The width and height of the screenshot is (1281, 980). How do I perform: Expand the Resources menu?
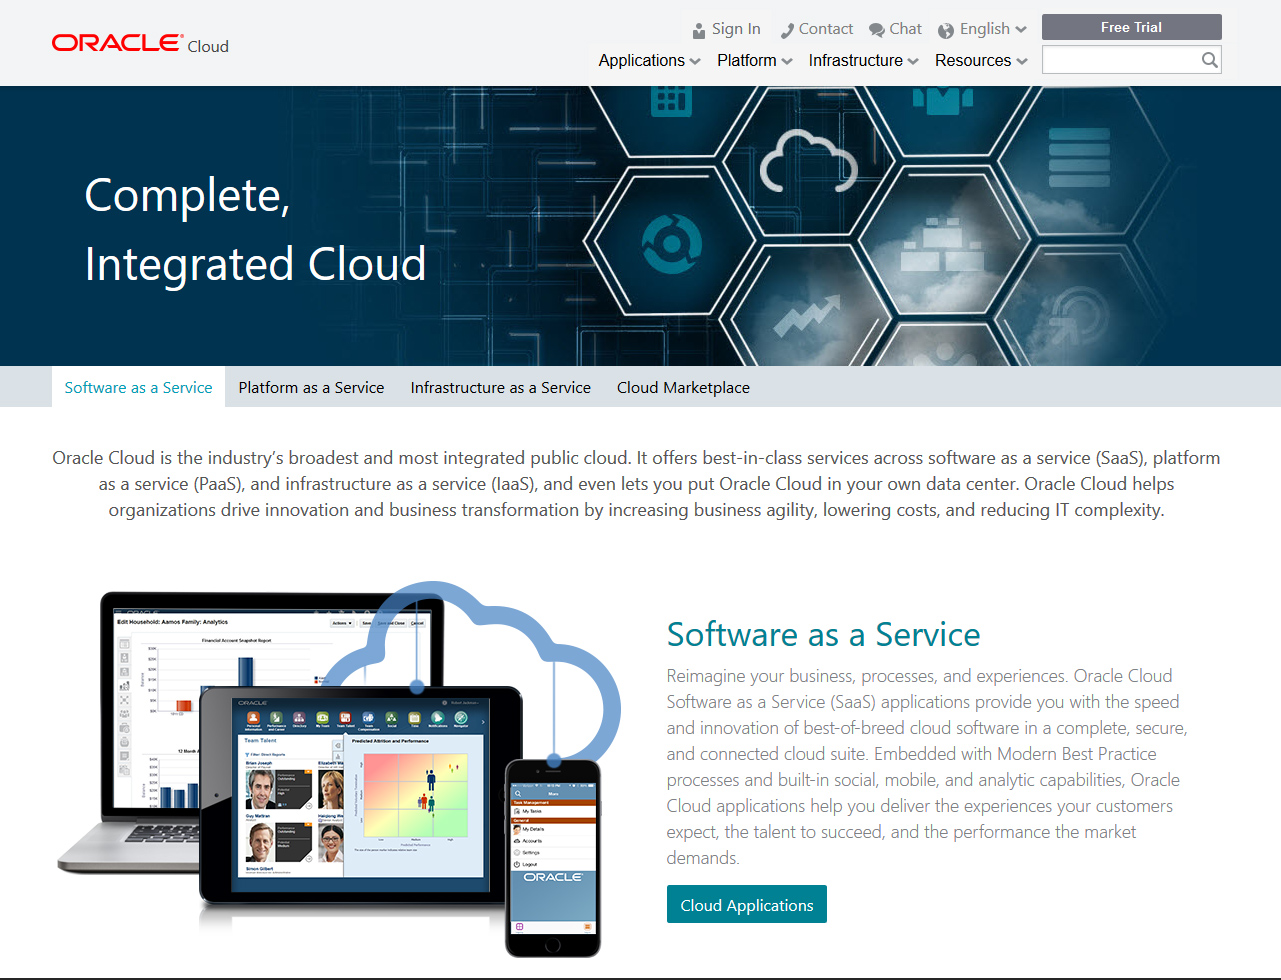[x=982, y=60]
